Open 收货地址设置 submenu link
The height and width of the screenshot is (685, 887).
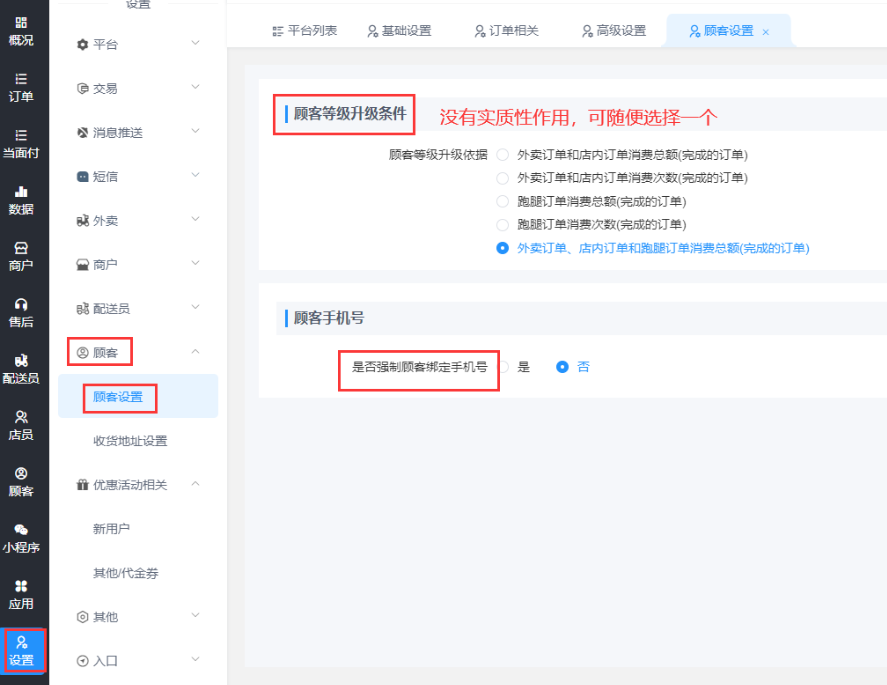coord(130,441)
